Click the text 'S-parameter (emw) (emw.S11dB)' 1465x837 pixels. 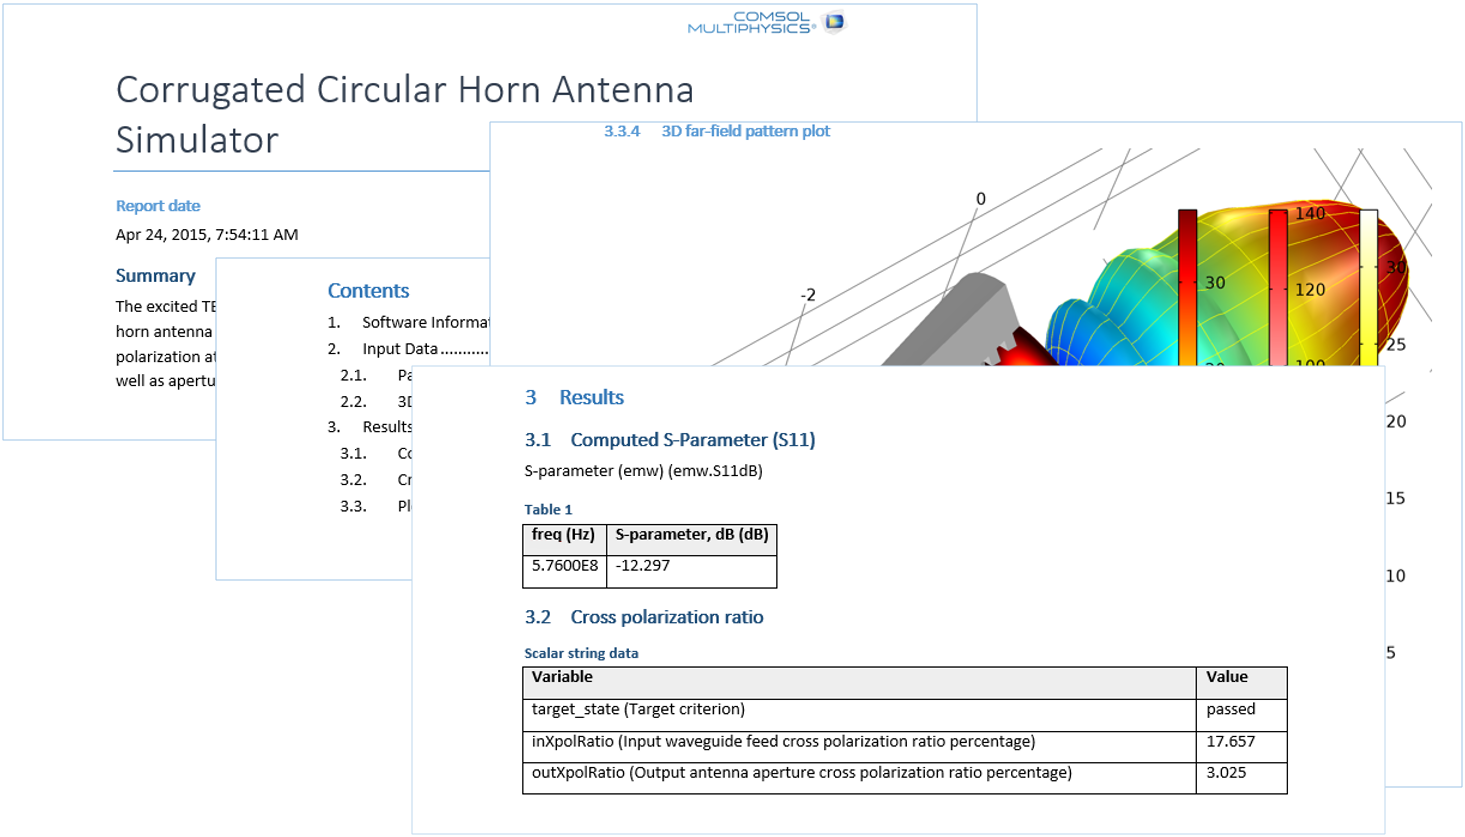(x=643, y=471)
